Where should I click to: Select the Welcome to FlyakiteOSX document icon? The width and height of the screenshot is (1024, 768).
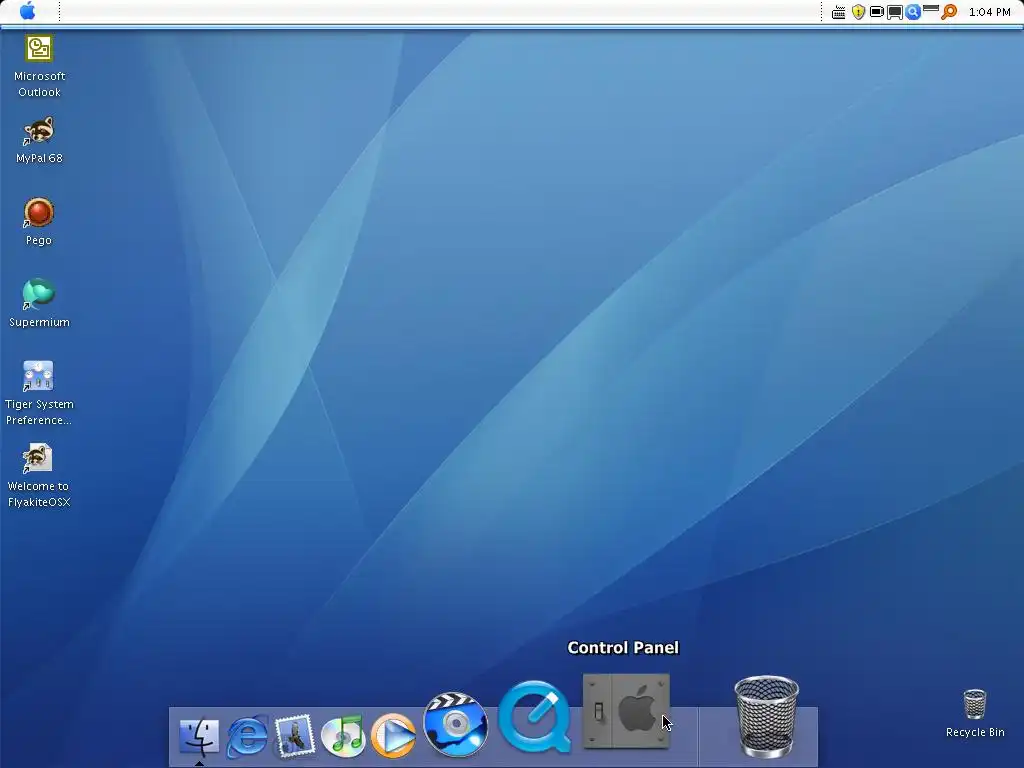[x=37, y=458]
